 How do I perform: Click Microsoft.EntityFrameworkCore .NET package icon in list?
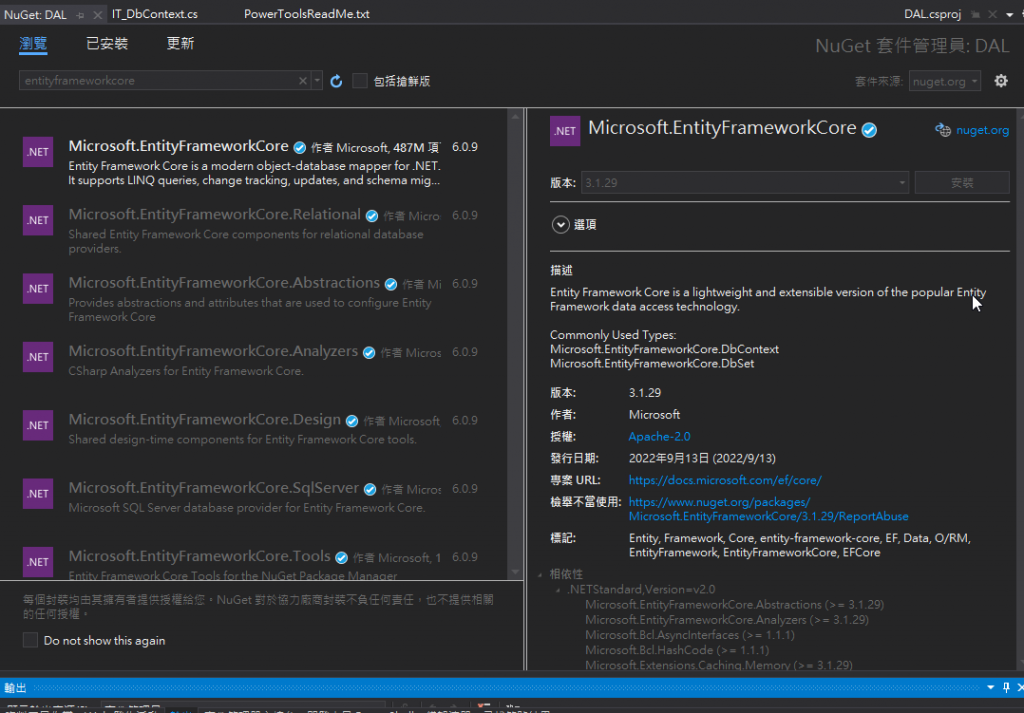(38, 151)
